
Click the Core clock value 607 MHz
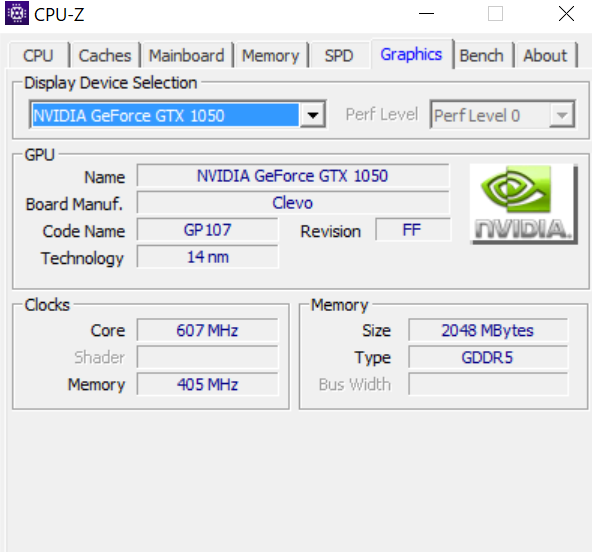tap(208, 330)
